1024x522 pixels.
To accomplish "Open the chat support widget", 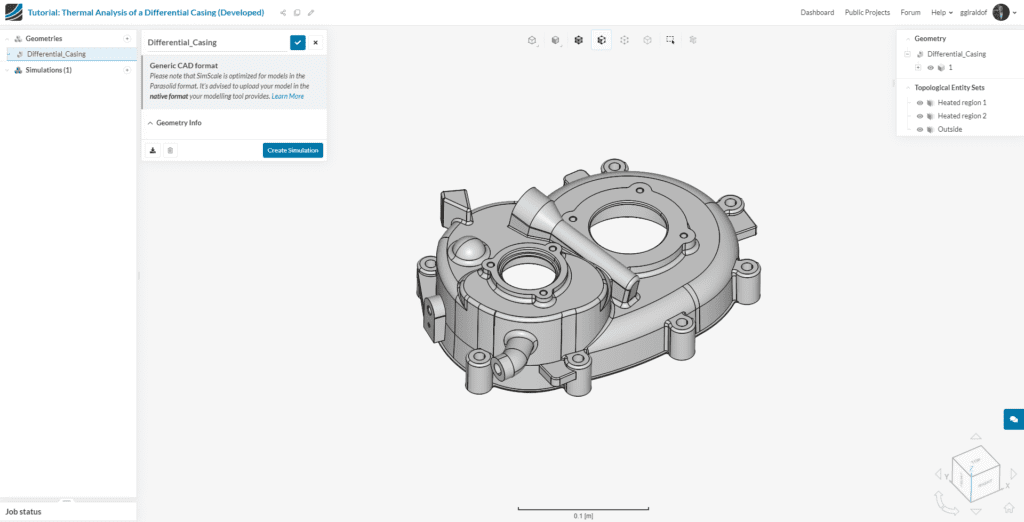I will click(1013, 419).
